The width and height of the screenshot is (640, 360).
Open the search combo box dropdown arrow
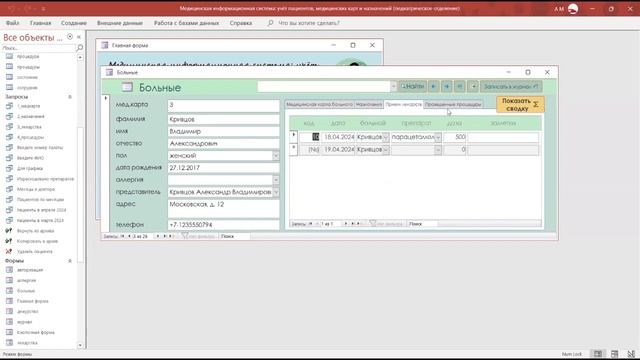pyautogui.click(x=393, y=86)
